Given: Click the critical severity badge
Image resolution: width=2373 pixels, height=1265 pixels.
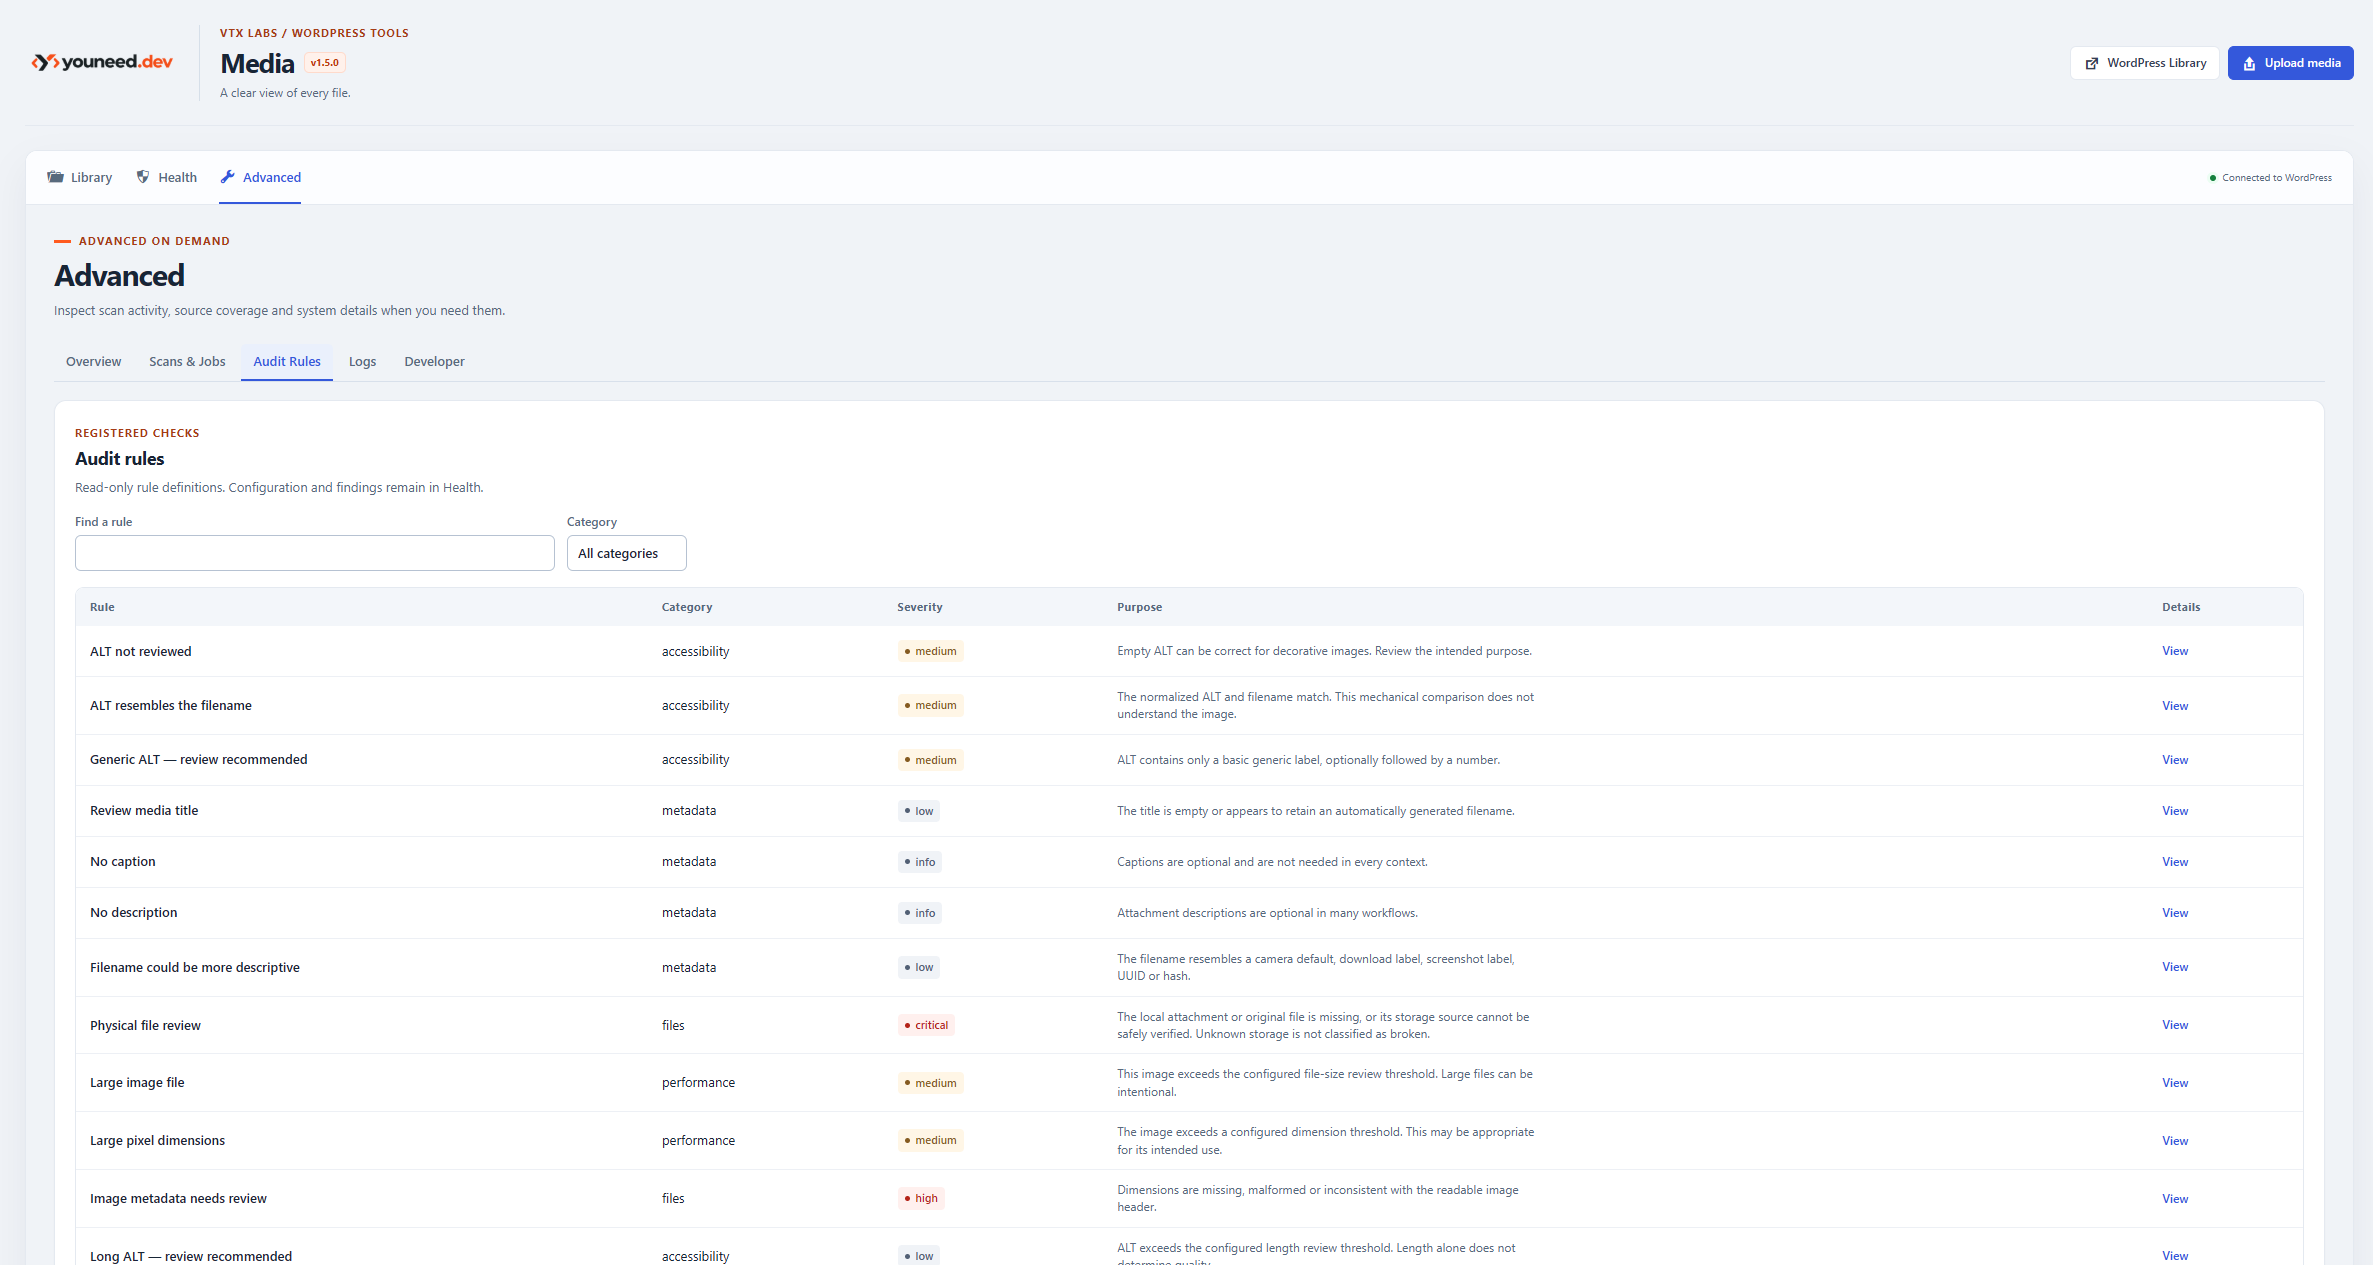Looking at the screenshot, I should (926, 1025).
